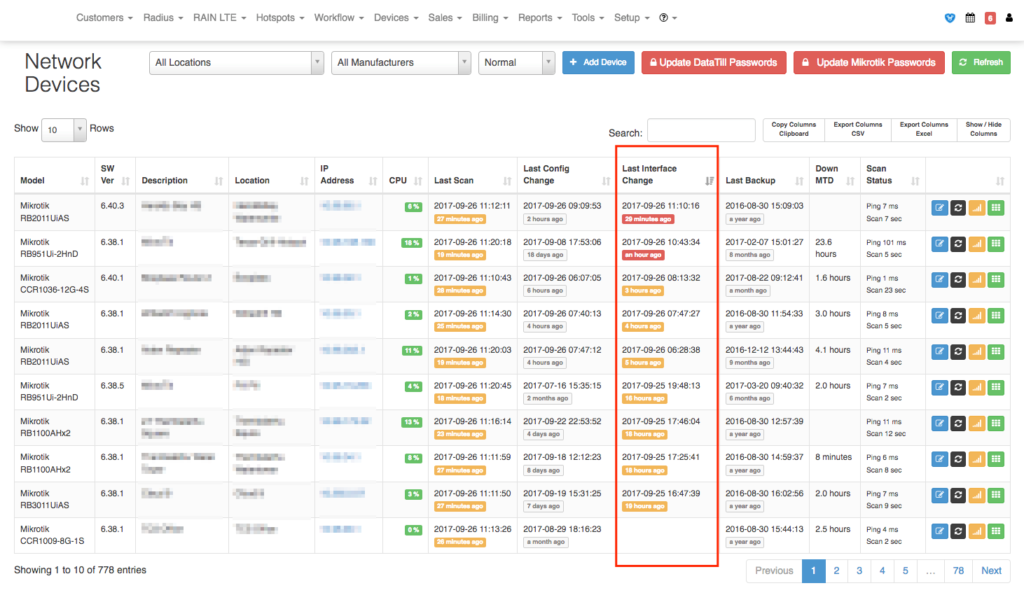Open the calendar icon in the top bar
1024x602 pixels.
pos(970,18)
